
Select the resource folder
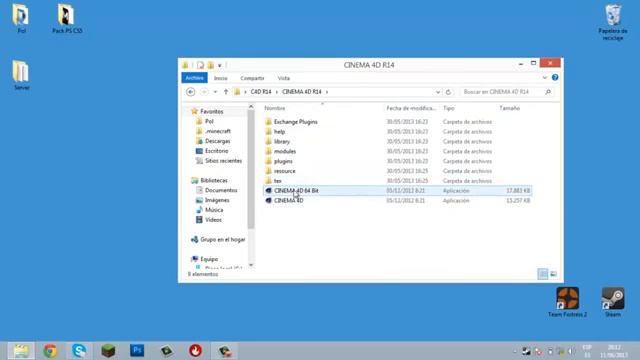[x=284, y=171]
